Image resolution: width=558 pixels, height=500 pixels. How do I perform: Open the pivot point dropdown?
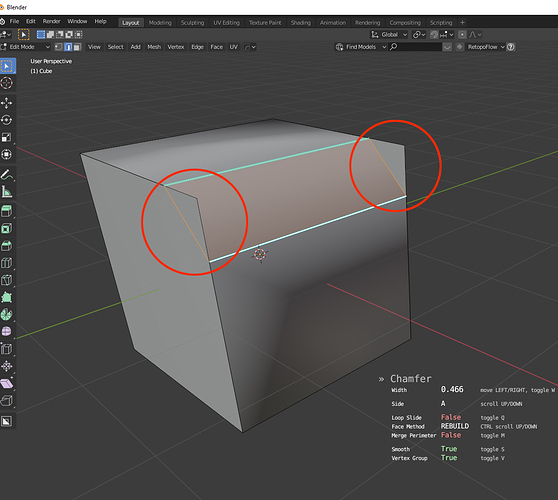[x=419, y=35]
